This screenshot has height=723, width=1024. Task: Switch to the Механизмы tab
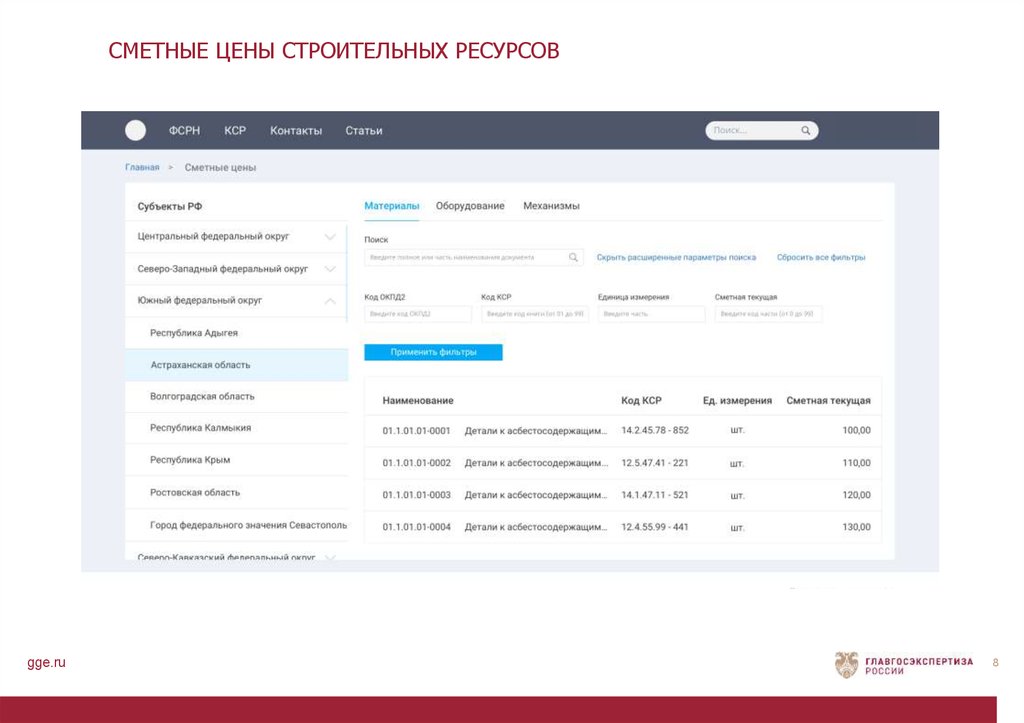coord(551,206)
